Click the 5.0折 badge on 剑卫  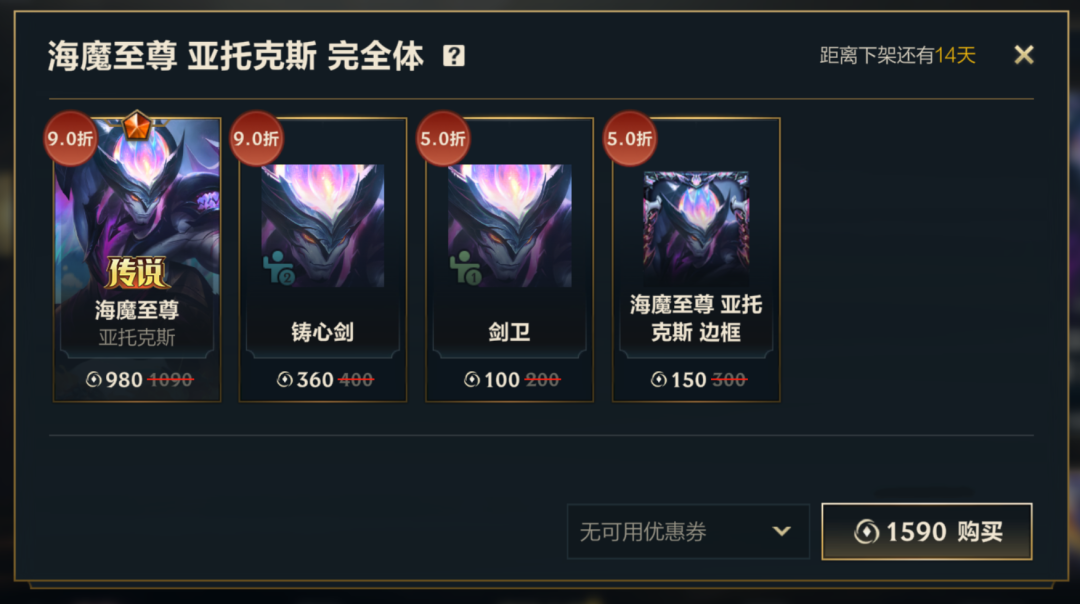pos(442,138)
